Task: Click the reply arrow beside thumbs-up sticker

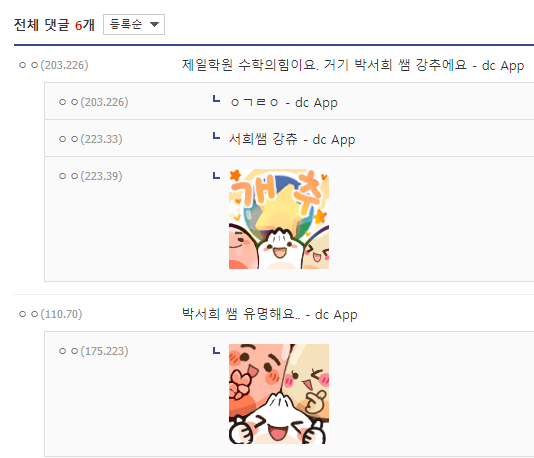Action: pos(216,350)
